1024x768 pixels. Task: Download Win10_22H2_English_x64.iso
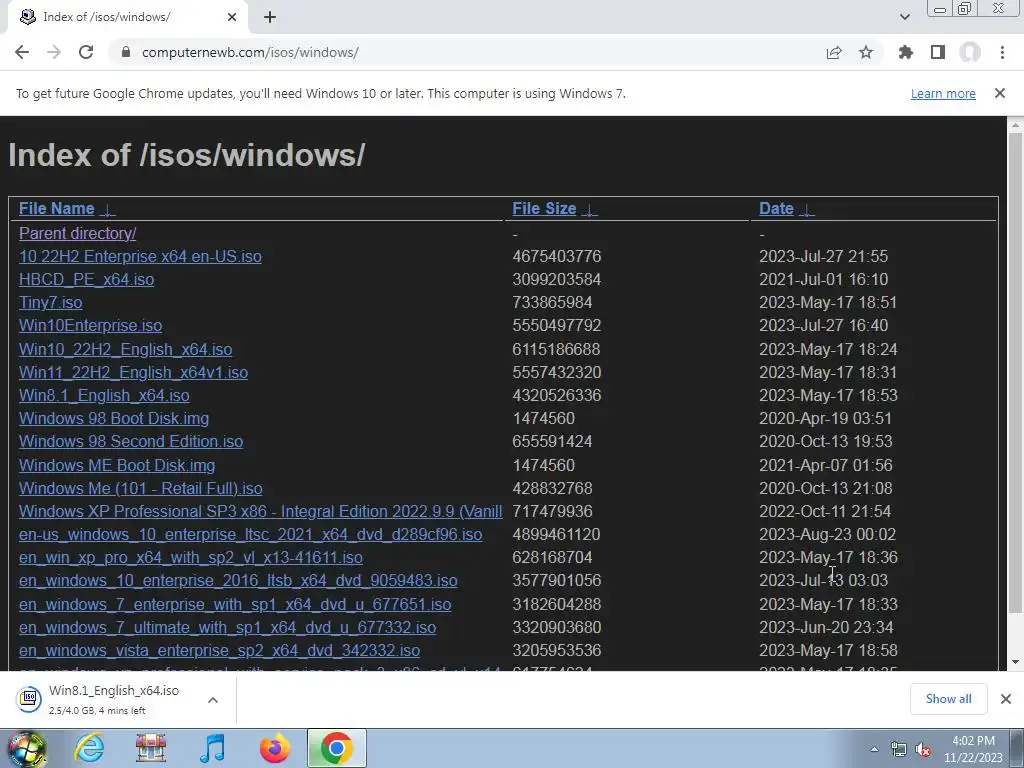click(125, 349)
